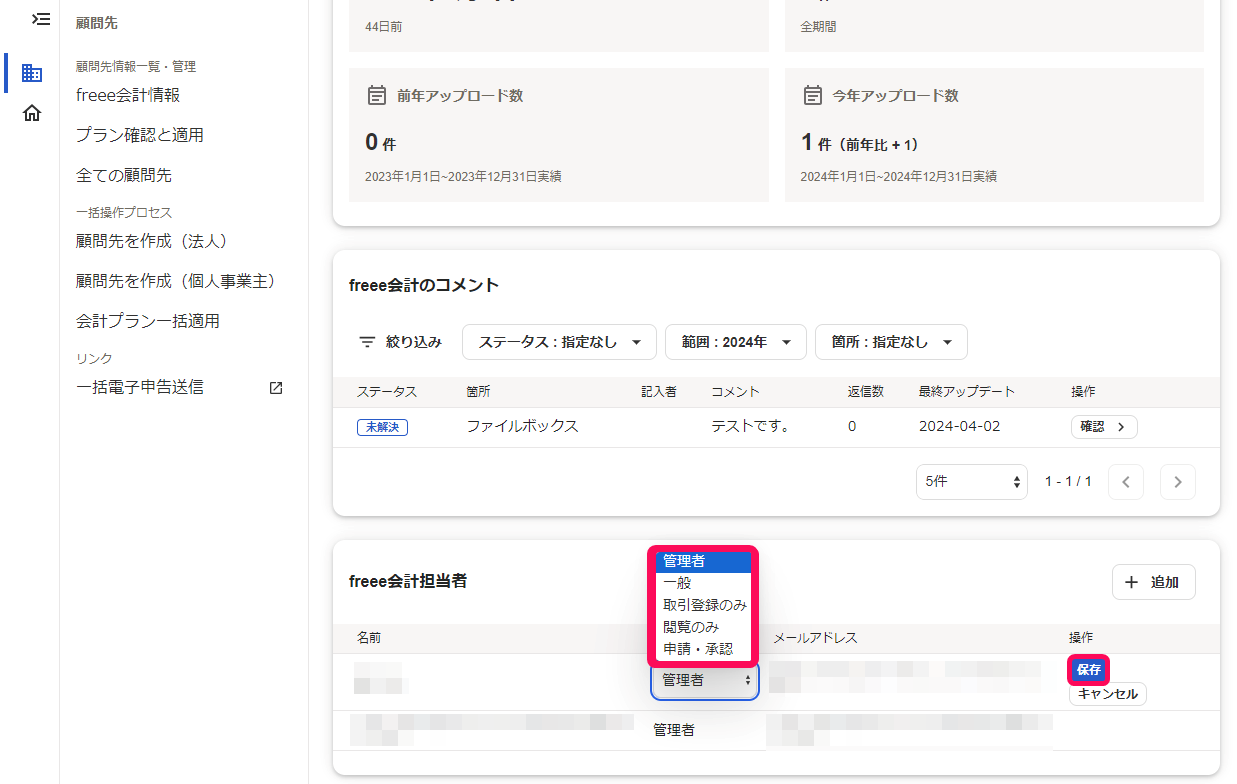Open the 一括電子申告送信 link
This screenshot has width=1237, height=784.
tap(140, 387)
